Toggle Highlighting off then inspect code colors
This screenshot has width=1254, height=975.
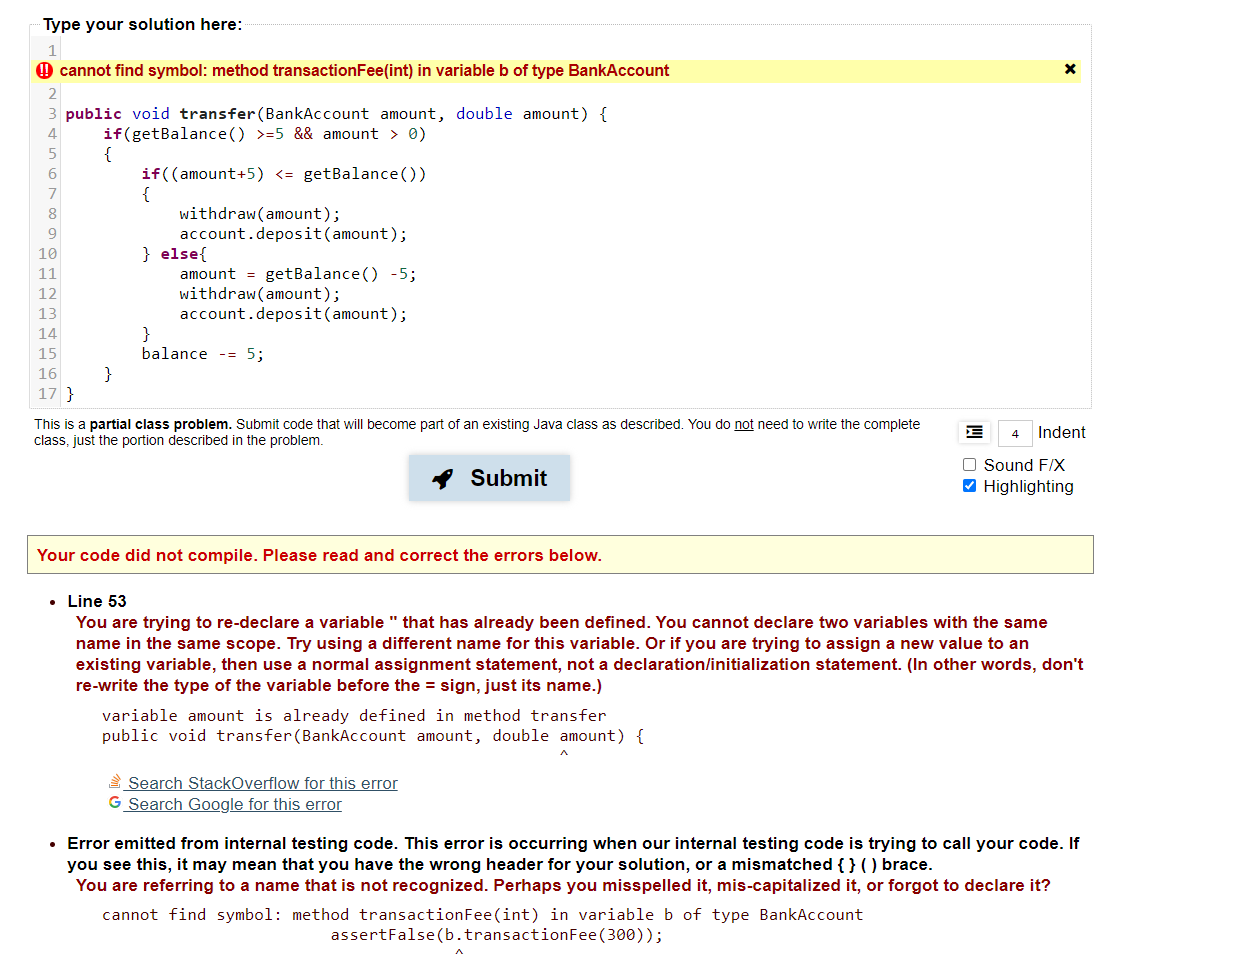pos(969,486)
